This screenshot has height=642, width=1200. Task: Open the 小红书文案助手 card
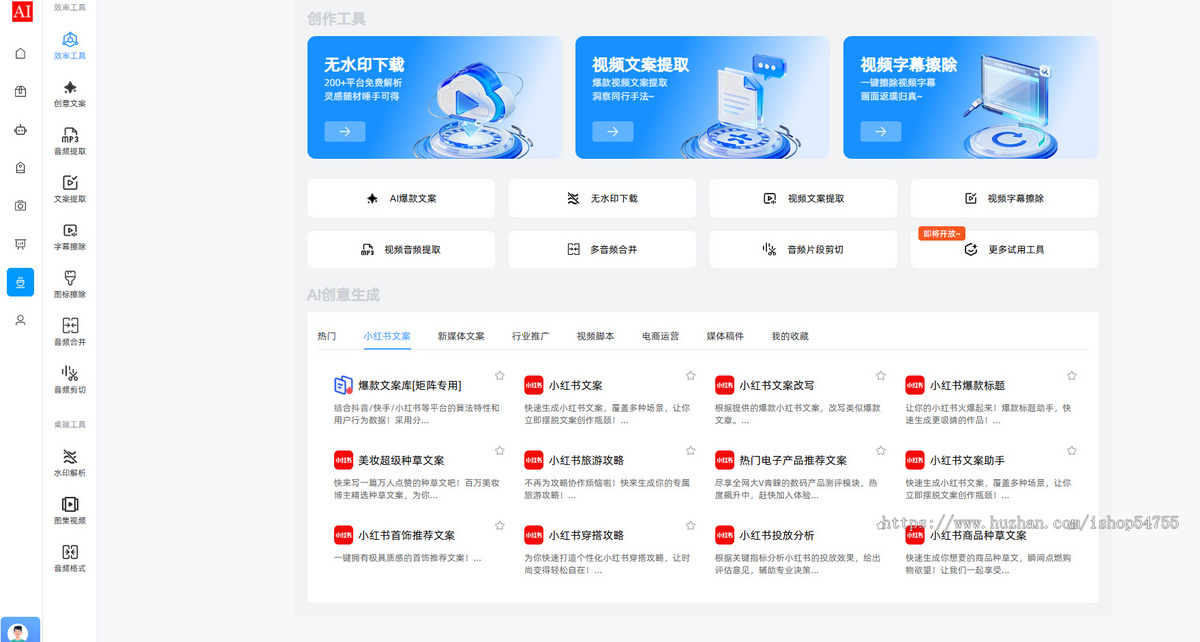(989, 474)
